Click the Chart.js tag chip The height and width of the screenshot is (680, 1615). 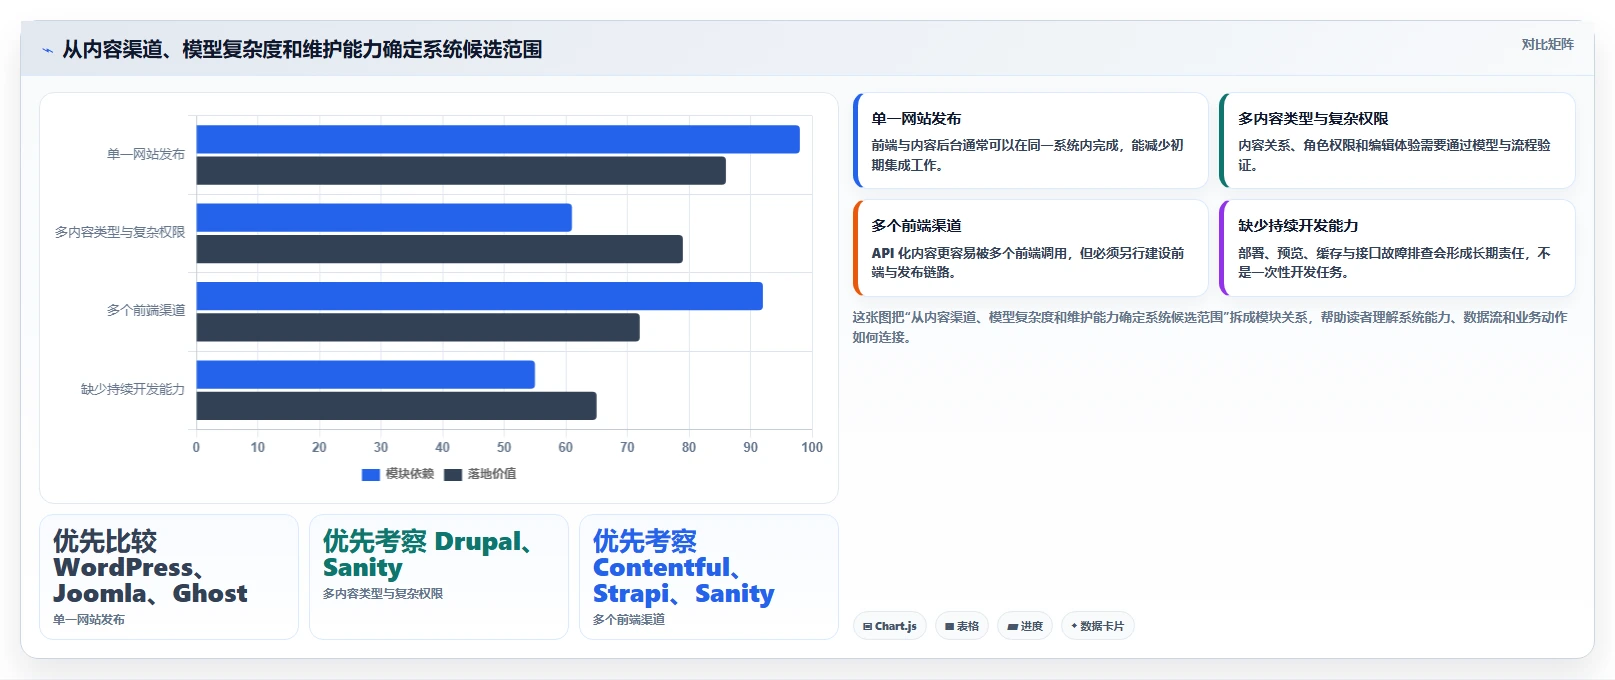click(890, 626)
